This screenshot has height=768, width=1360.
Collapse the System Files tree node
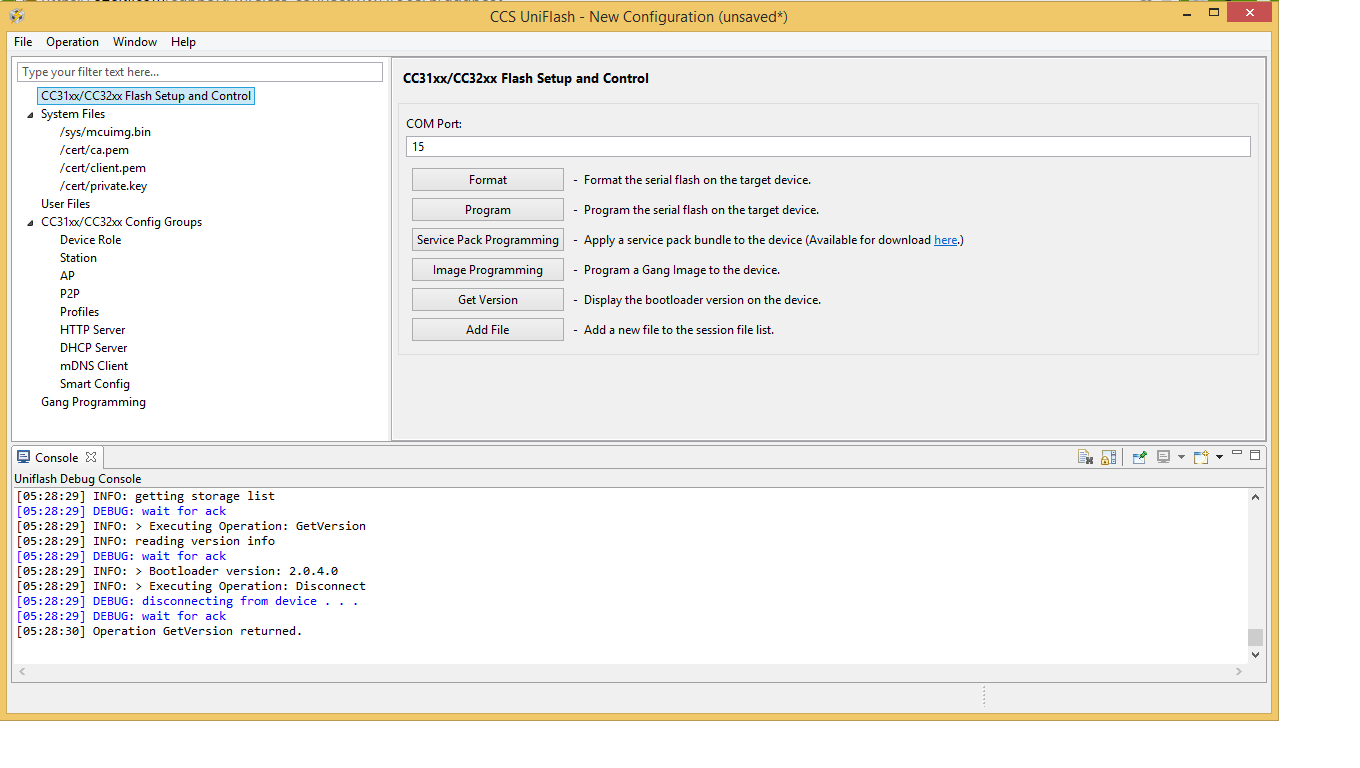(x=30, y=115)
